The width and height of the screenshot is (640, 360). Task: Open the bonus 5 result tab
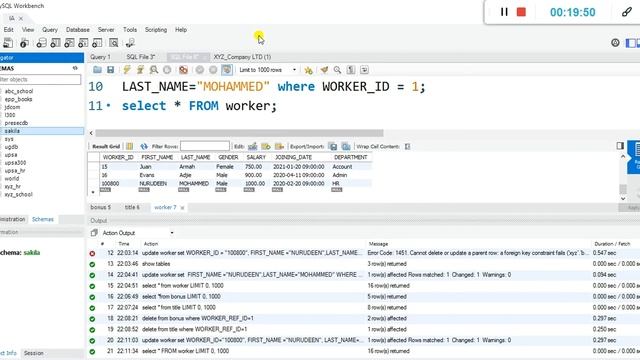point(100,207)
